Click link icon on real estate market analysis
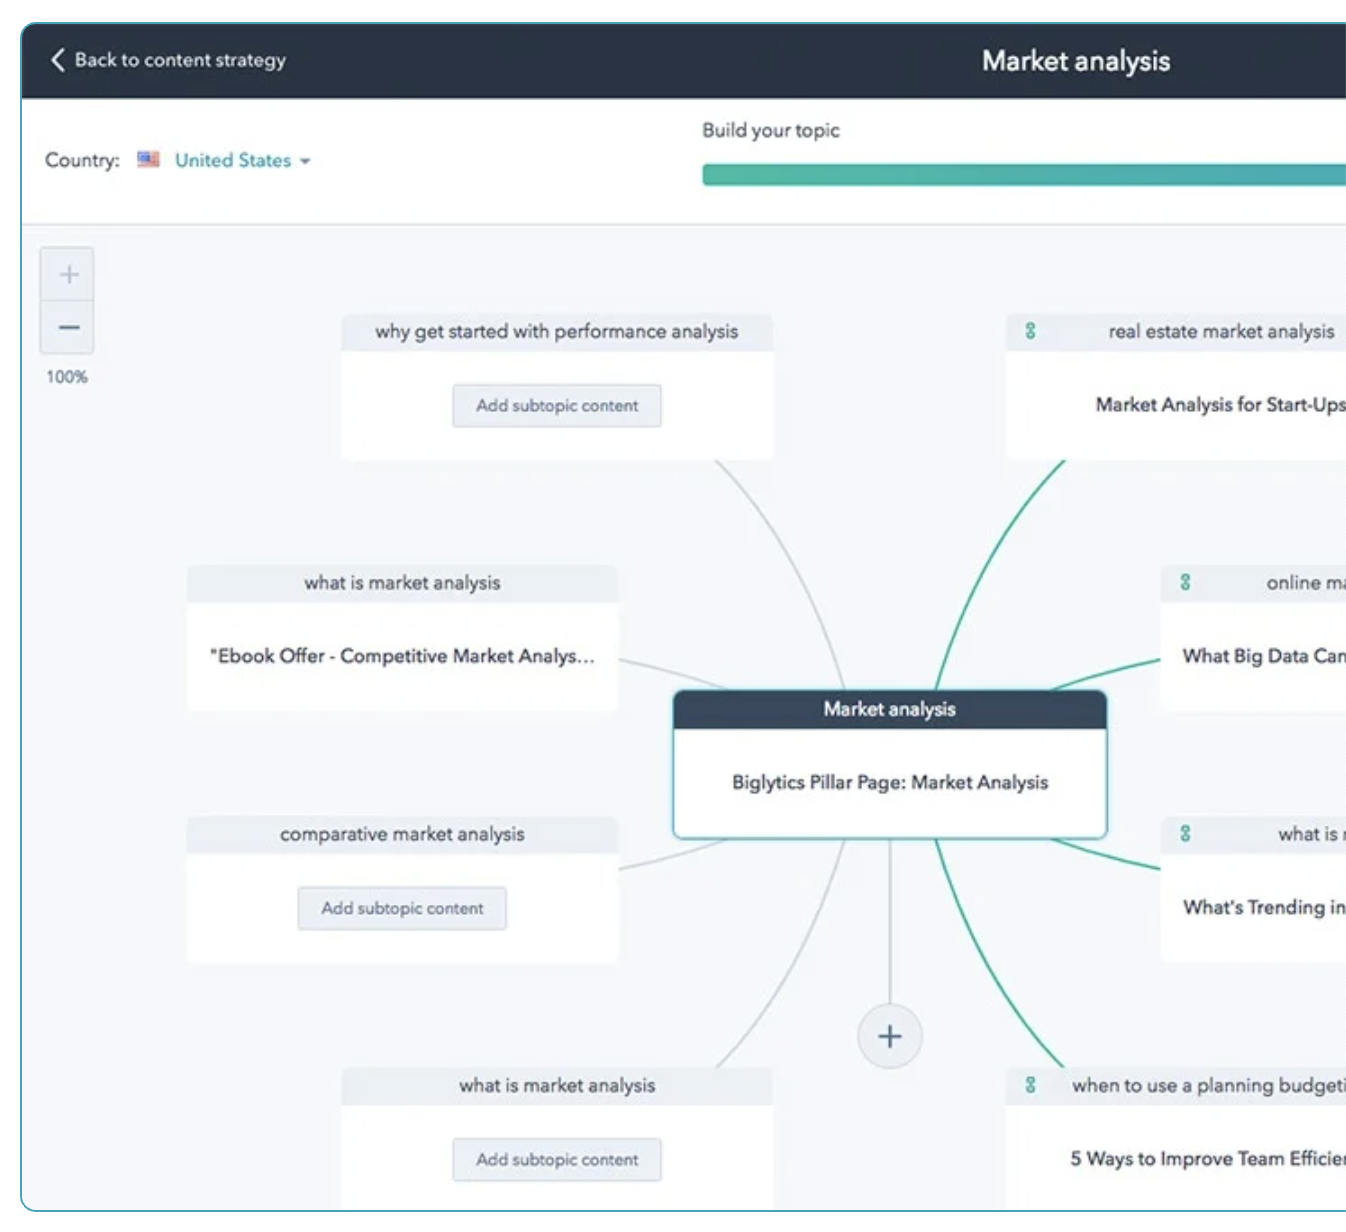Image resolution: width=1346 pixels, height=1232 pixels. (1030, 331)
